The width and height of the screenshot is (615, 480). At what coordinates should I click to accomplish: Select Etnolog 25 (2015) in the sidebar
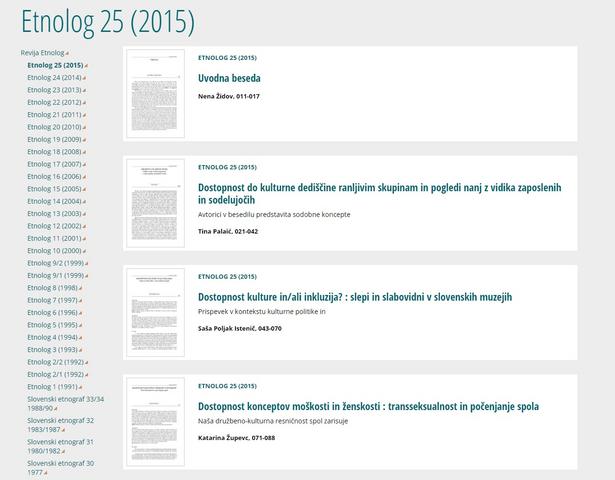pyautogui.click(x=55, y=65)
